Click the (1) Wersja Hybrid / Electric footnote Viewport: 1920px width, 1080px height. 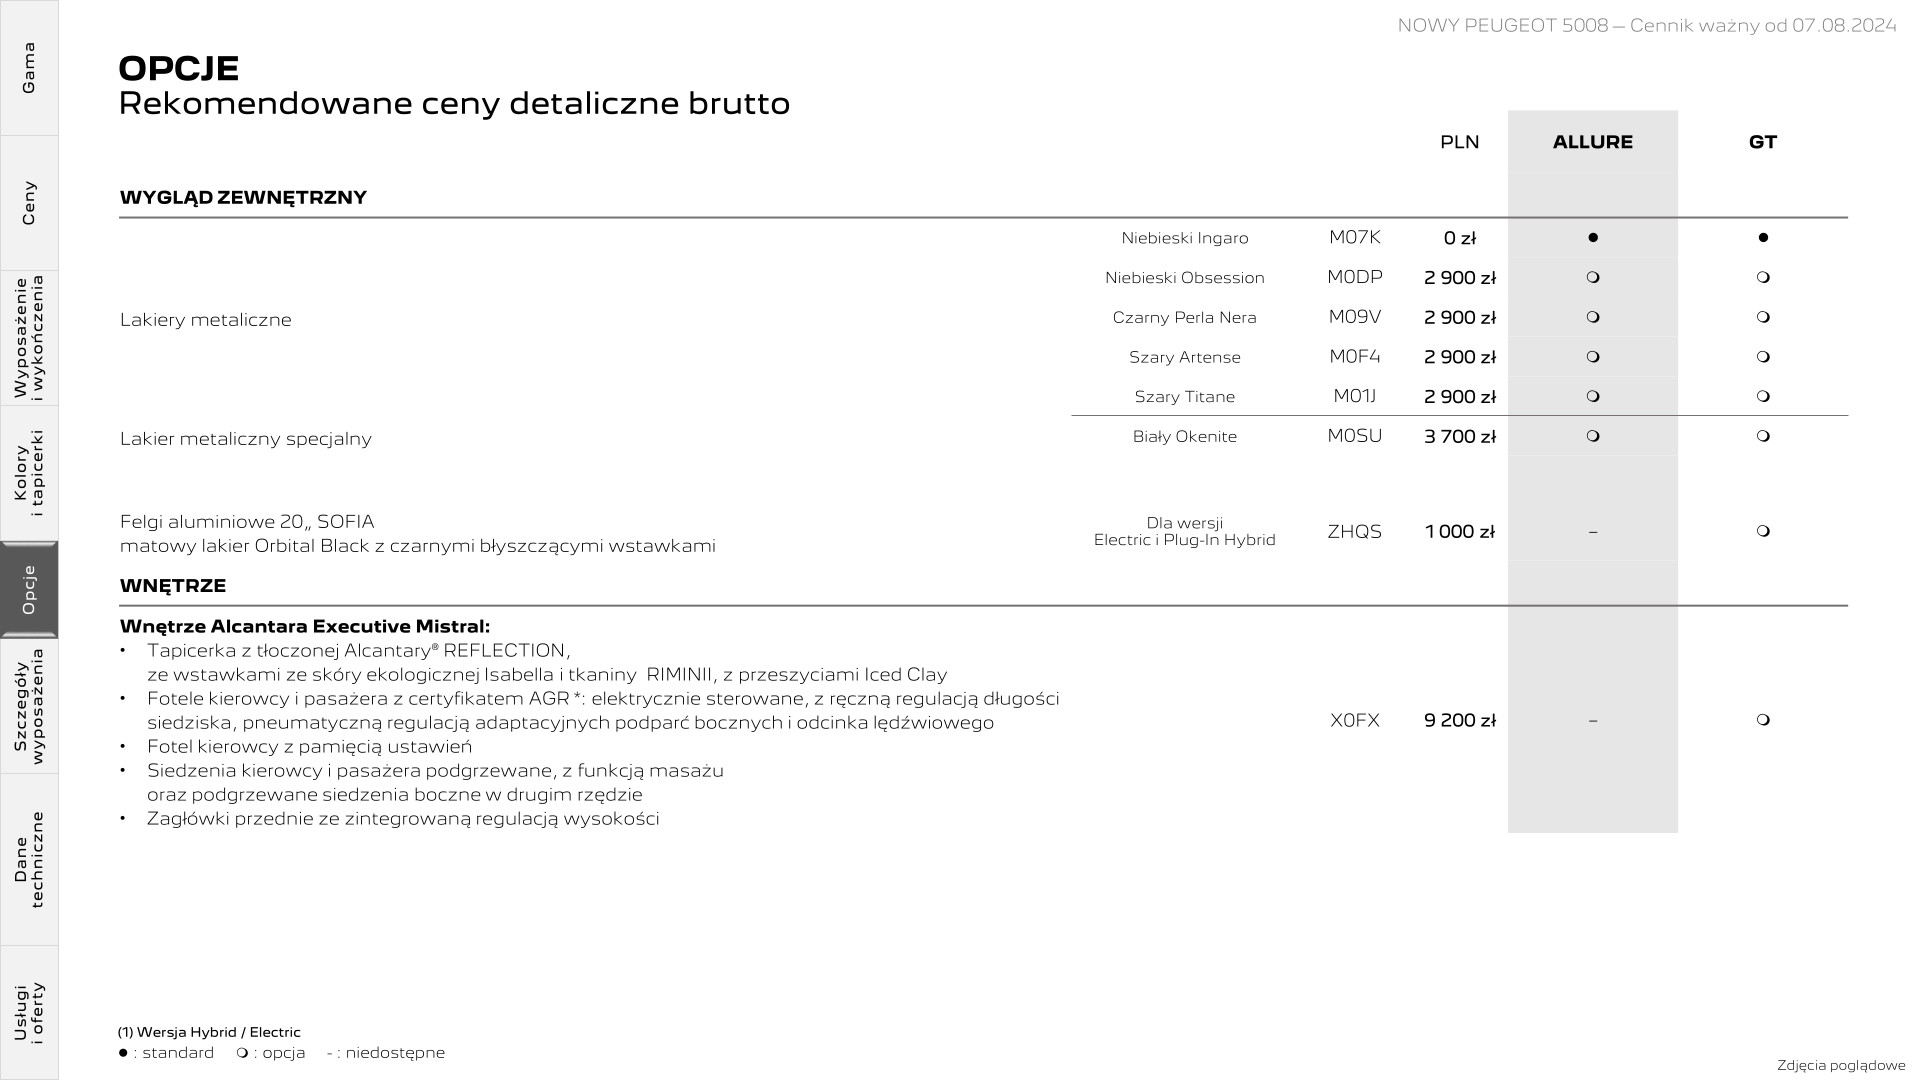pos(209,1032)
